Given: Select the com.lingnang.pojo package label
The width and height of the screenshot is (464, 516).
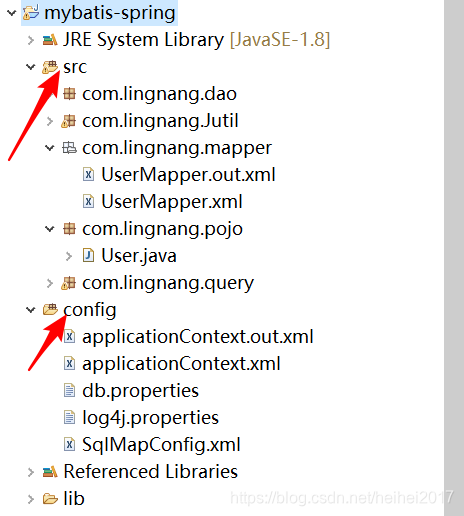Looking at the screenshot, I should tap(162, 229).
